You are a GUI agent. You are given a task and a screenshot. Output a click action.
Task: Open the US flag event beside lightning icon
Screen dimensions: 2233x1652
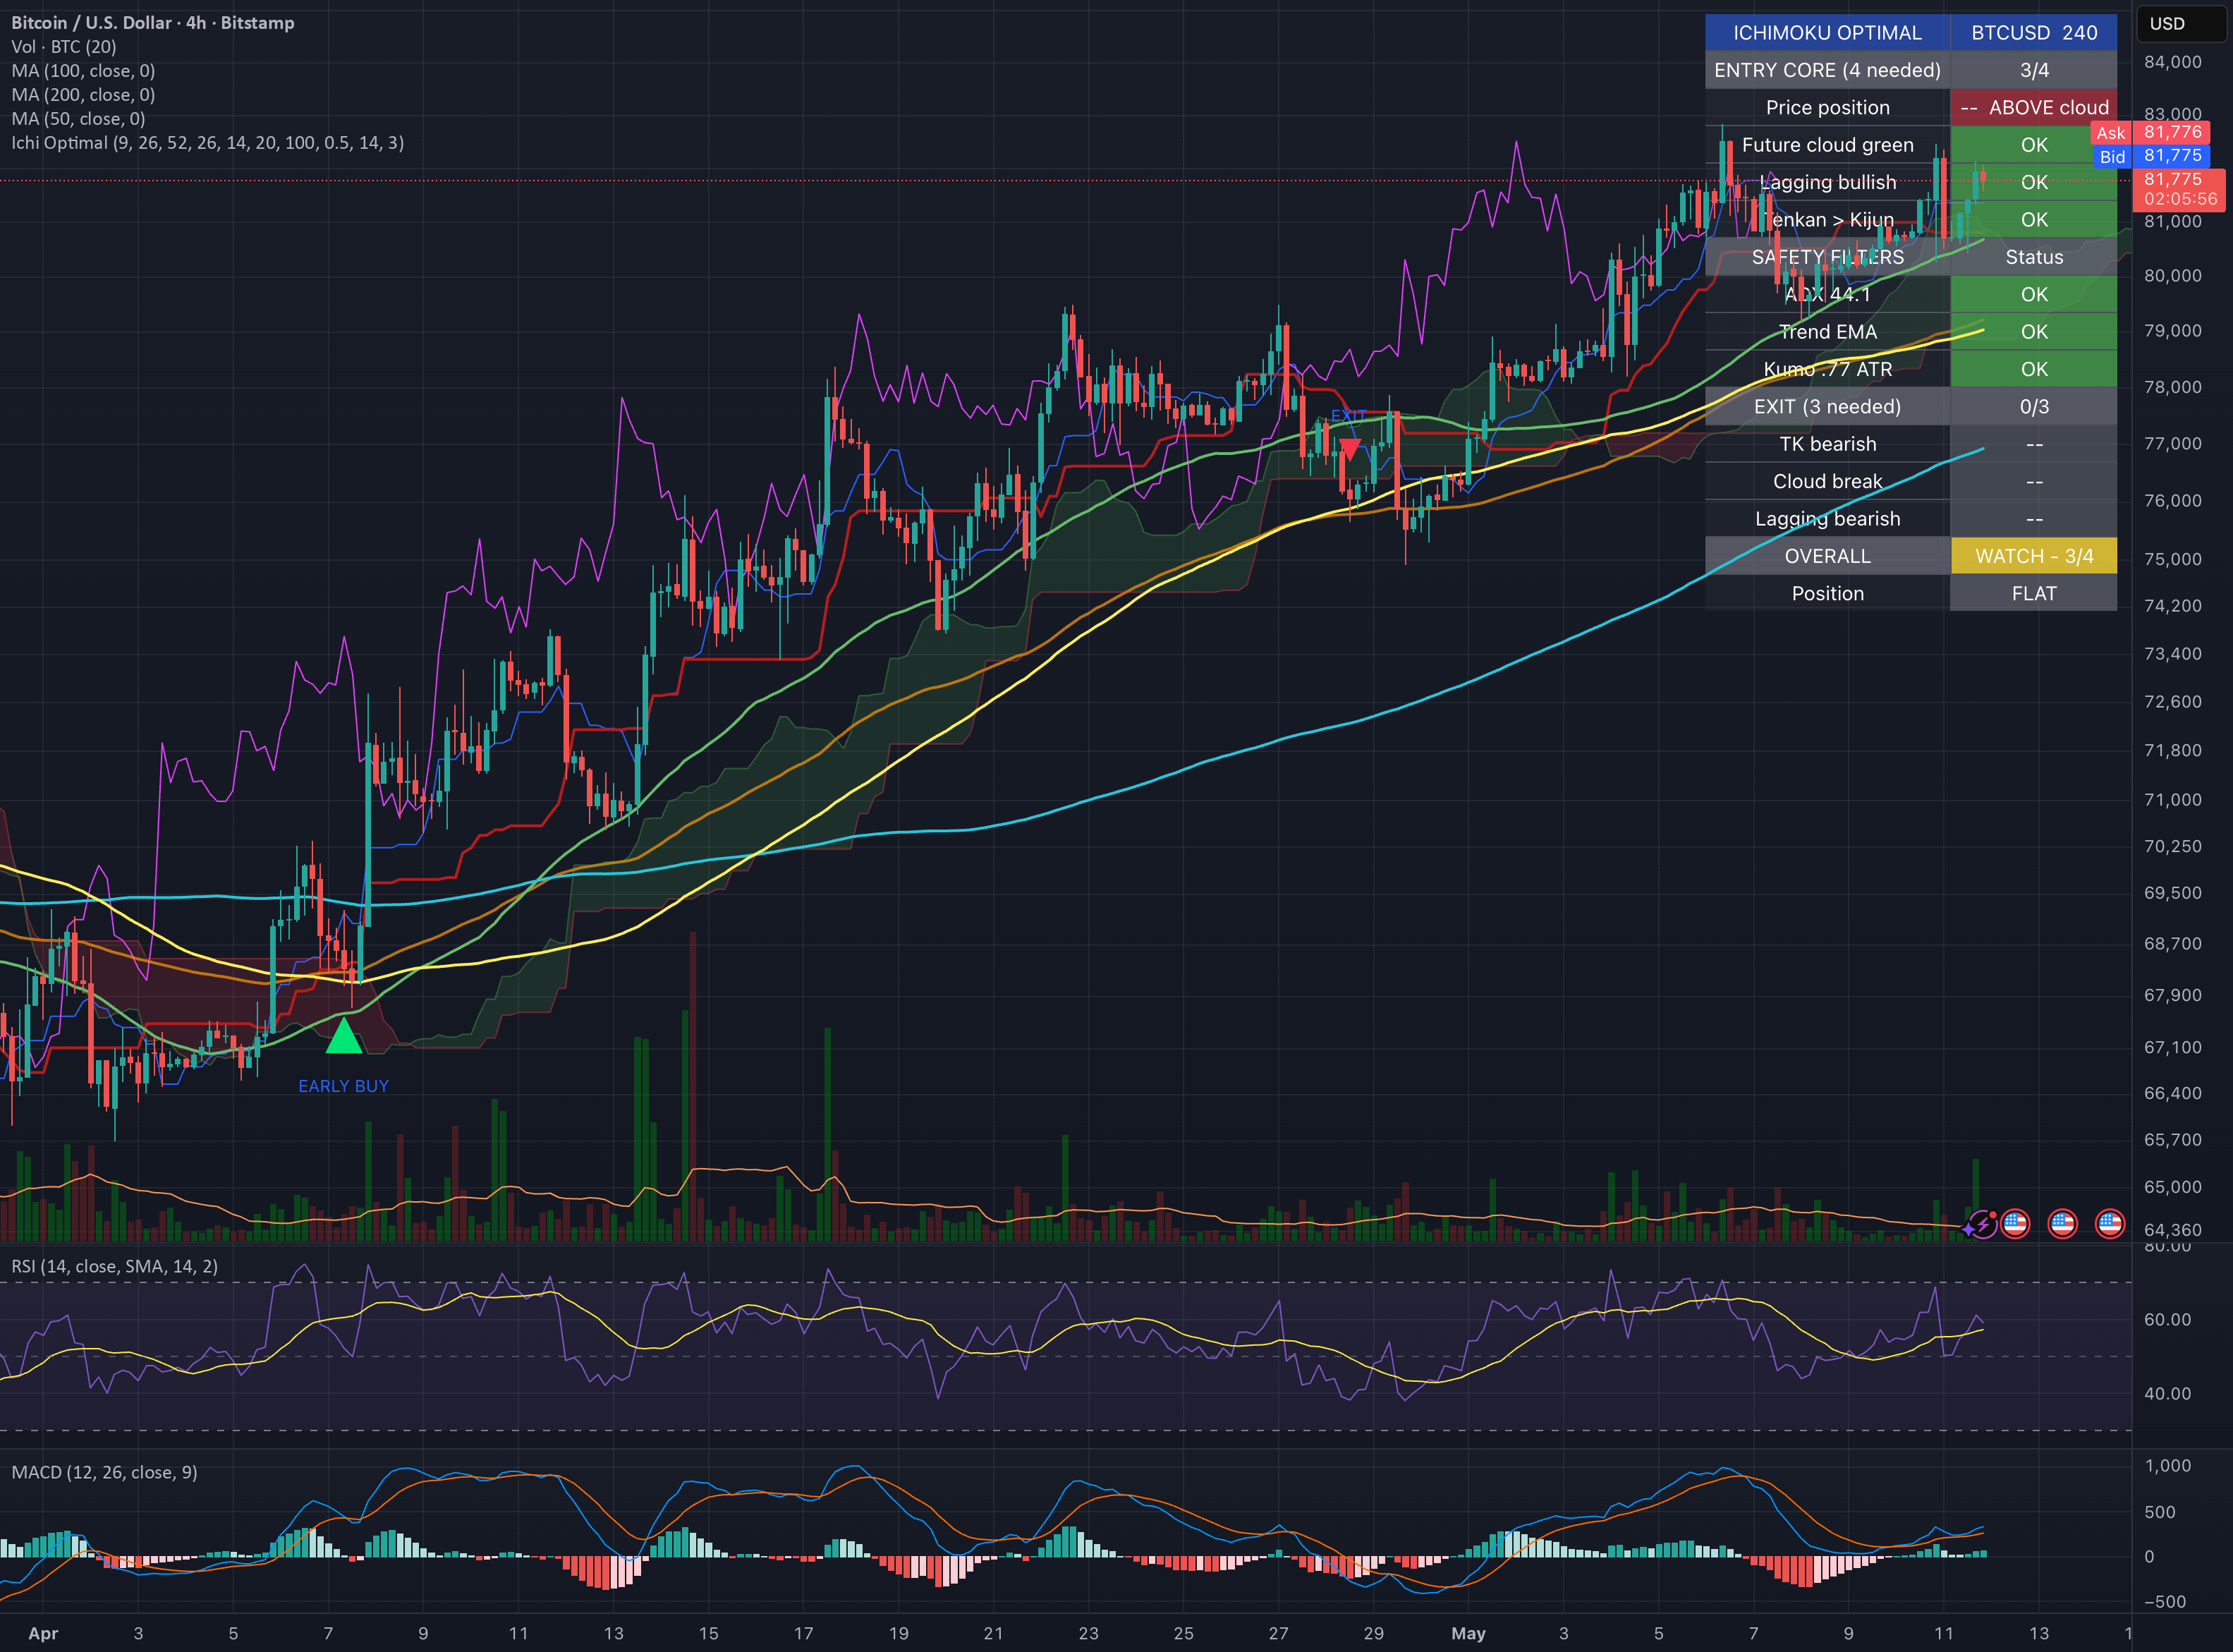(2015, 1223)
